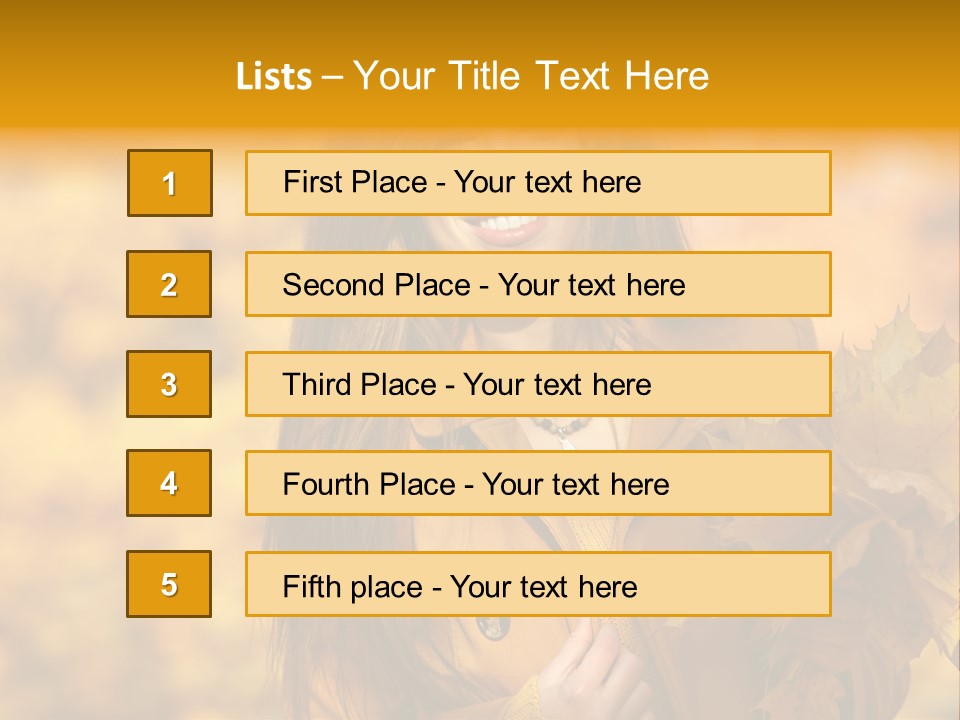Select the number 4 box
Image resolution: width=960 pixels, height=720 pixels.
169,483
